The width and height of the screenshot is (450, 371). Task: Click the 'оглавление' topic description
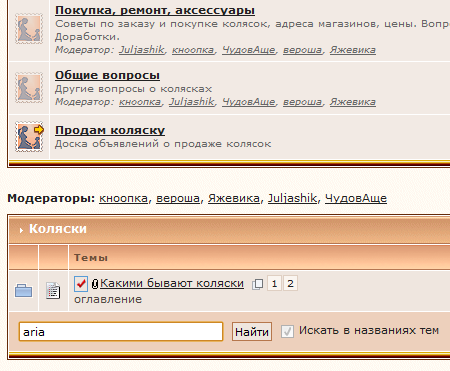point(108,299)
